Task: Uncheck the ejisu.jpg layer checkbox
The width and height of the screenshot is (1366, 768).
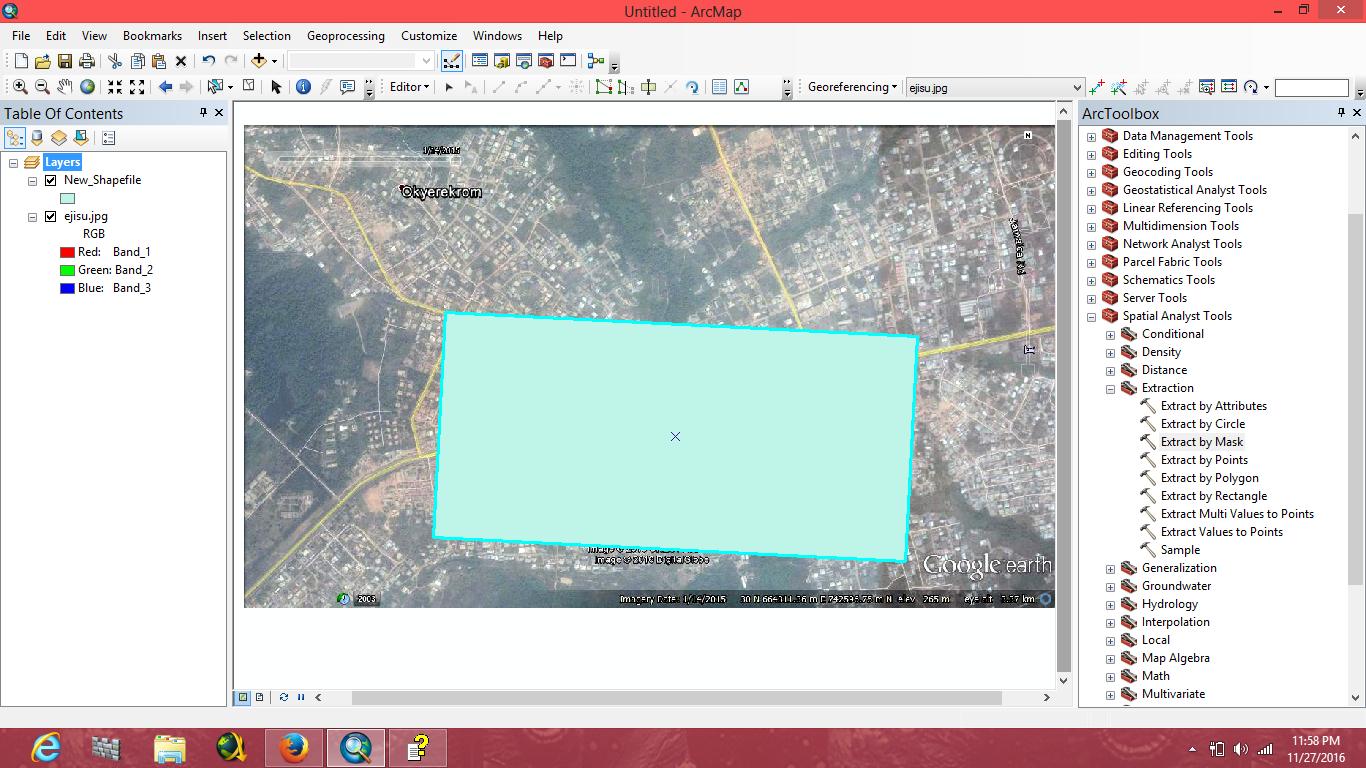Action: pyautogui.click(x=51, y=216)
